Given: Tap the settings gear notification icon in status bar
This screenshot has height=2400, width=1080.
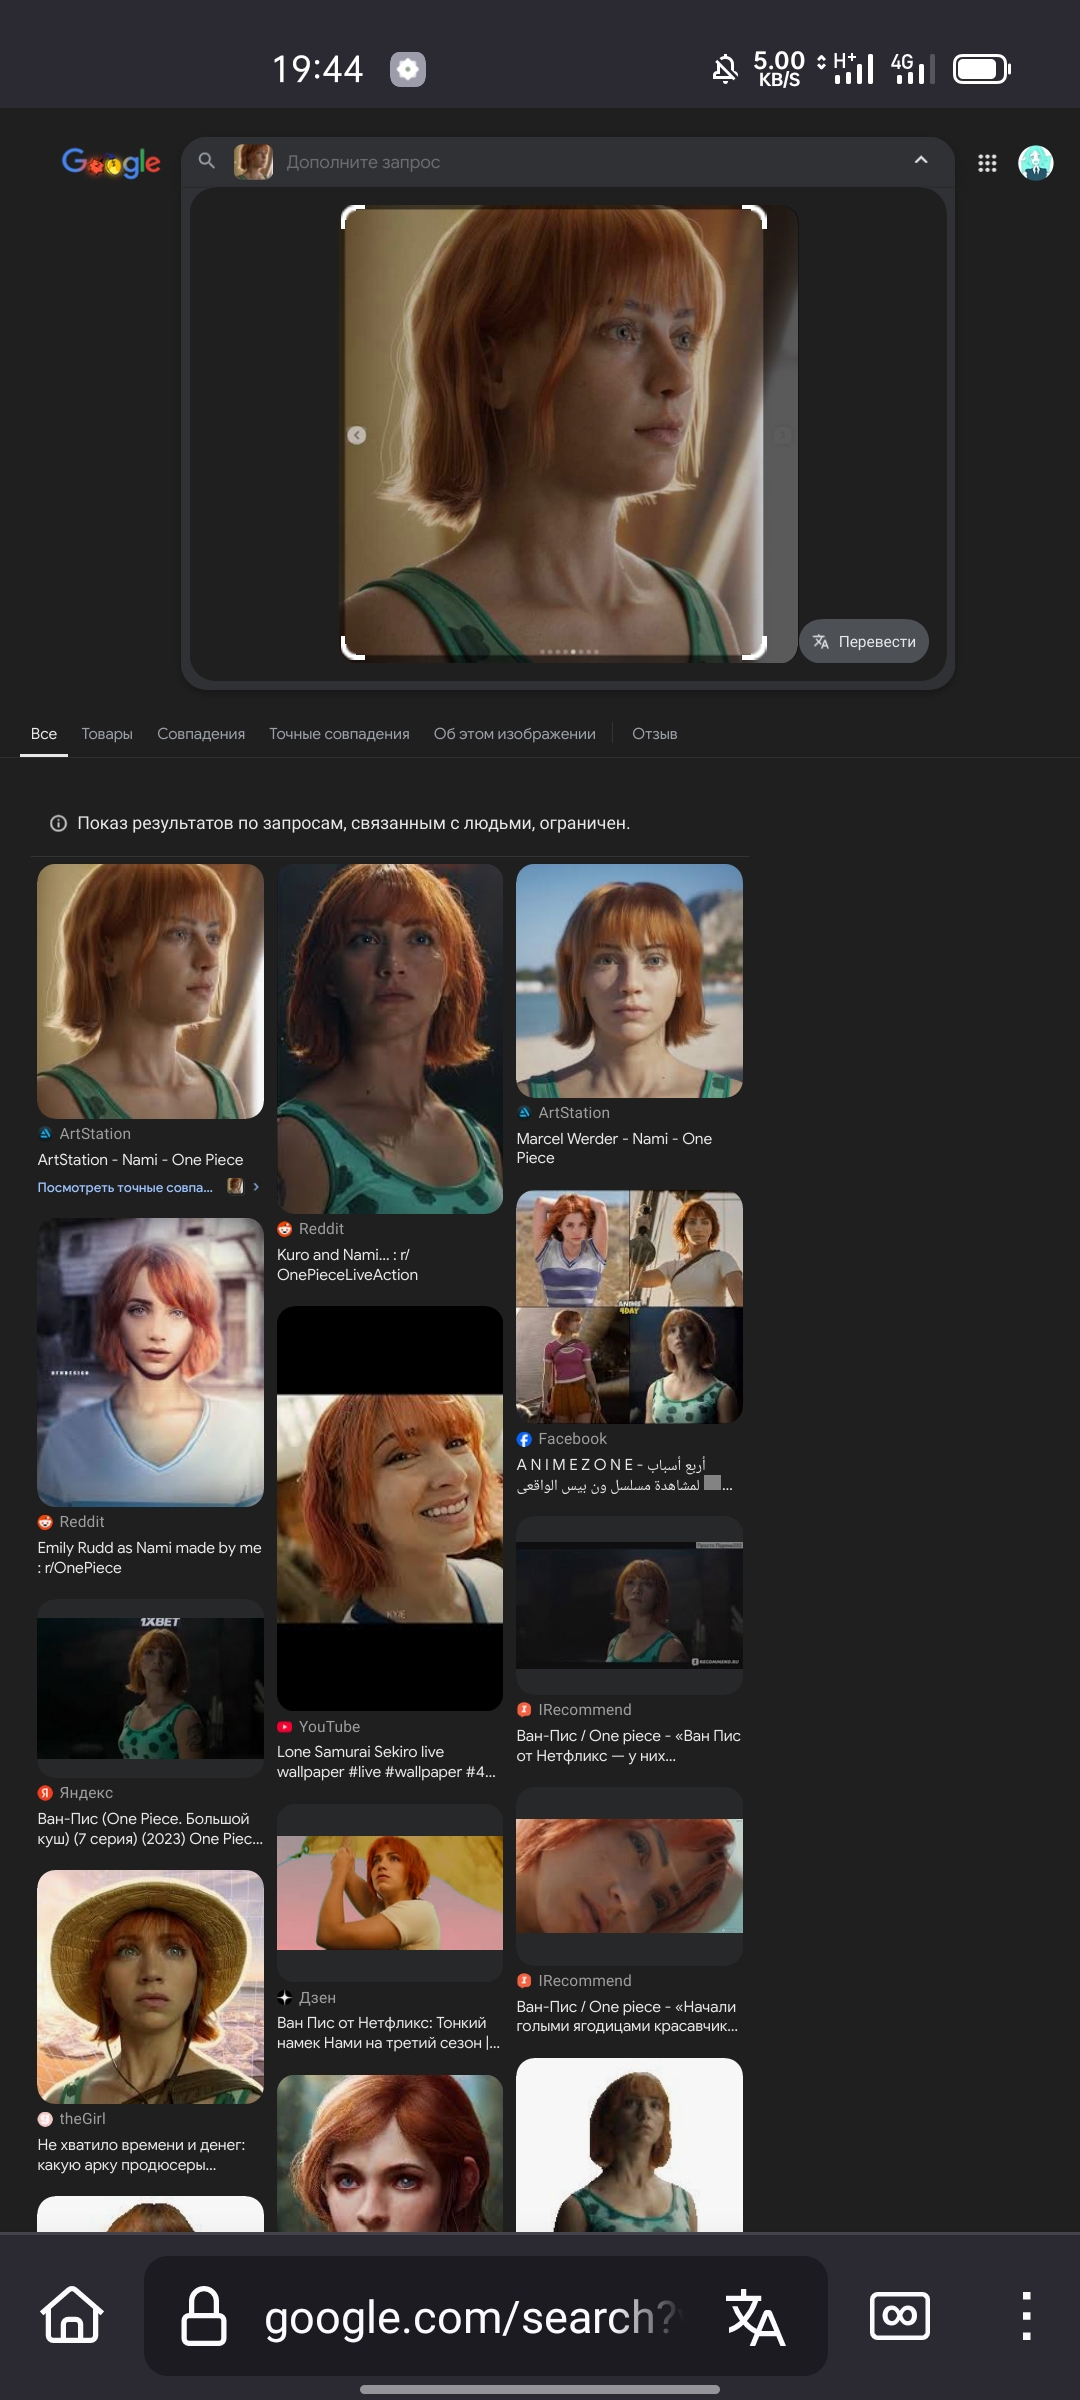Looking at the screenshot, I should pyautogui.click(x=408, y=69).
